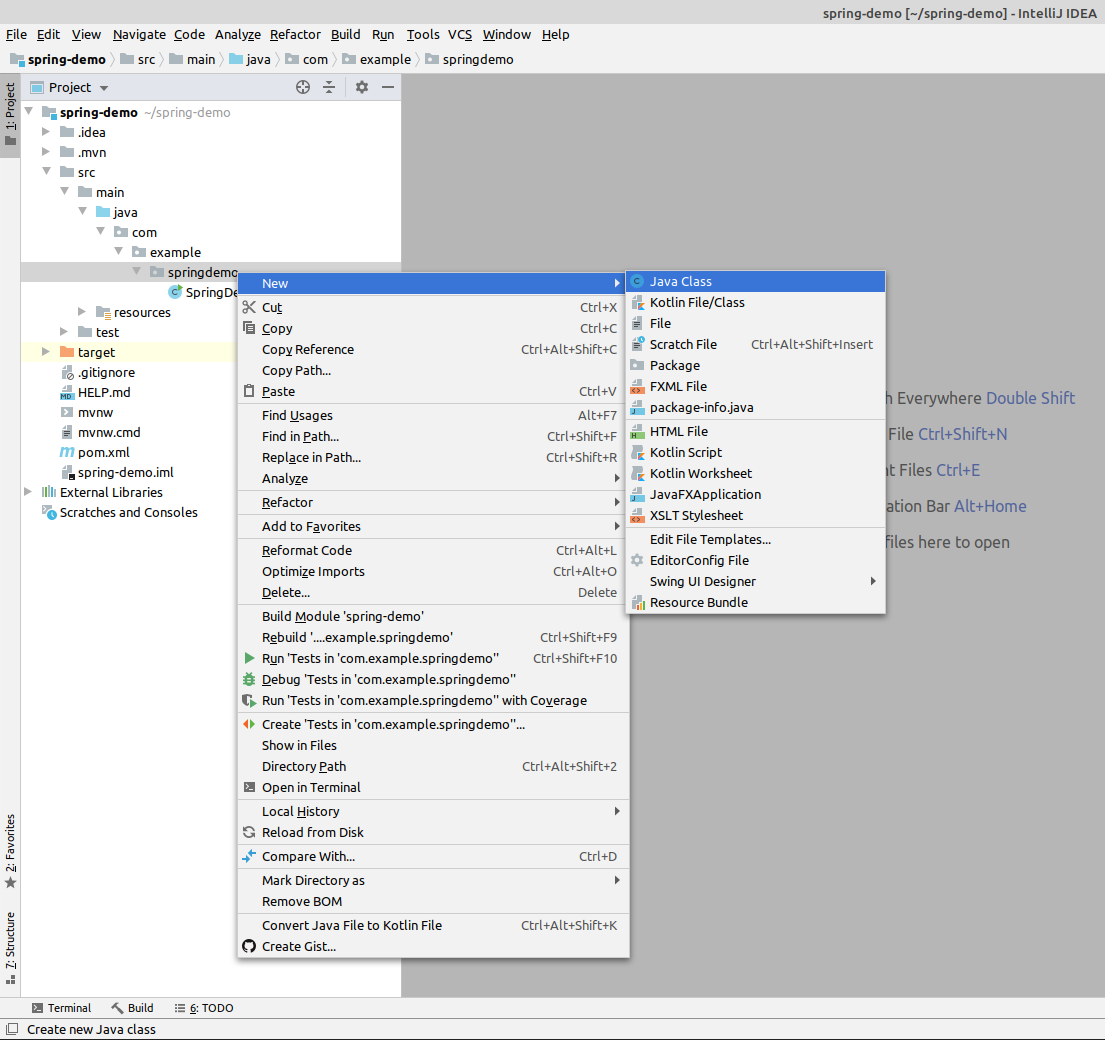Click the Run with Coverage icon
This screenshot has height=1040, width=1105.
tap(249, 700)
